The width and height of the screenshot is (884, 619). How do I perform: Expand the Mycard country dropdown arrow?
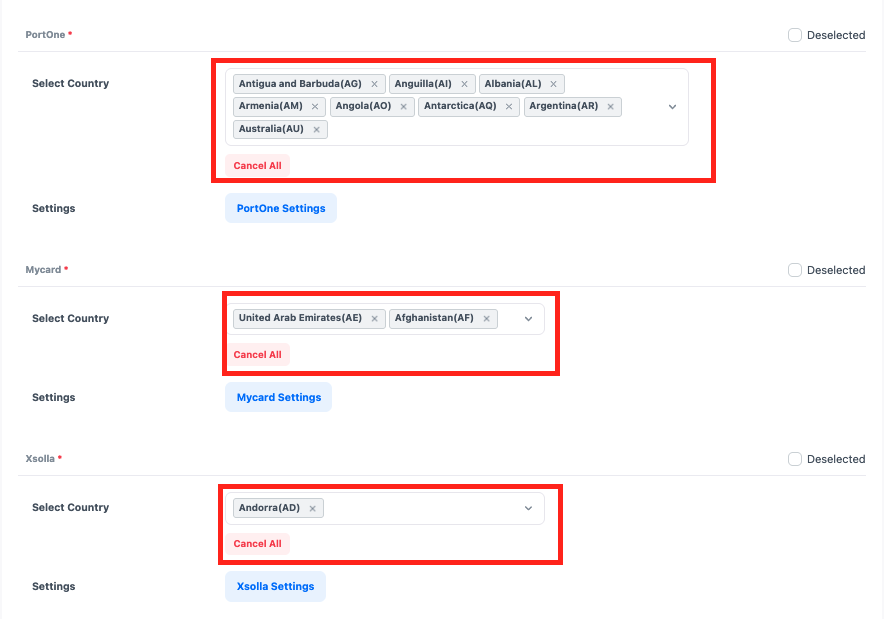pyautogui.click(x=529, y=319)
